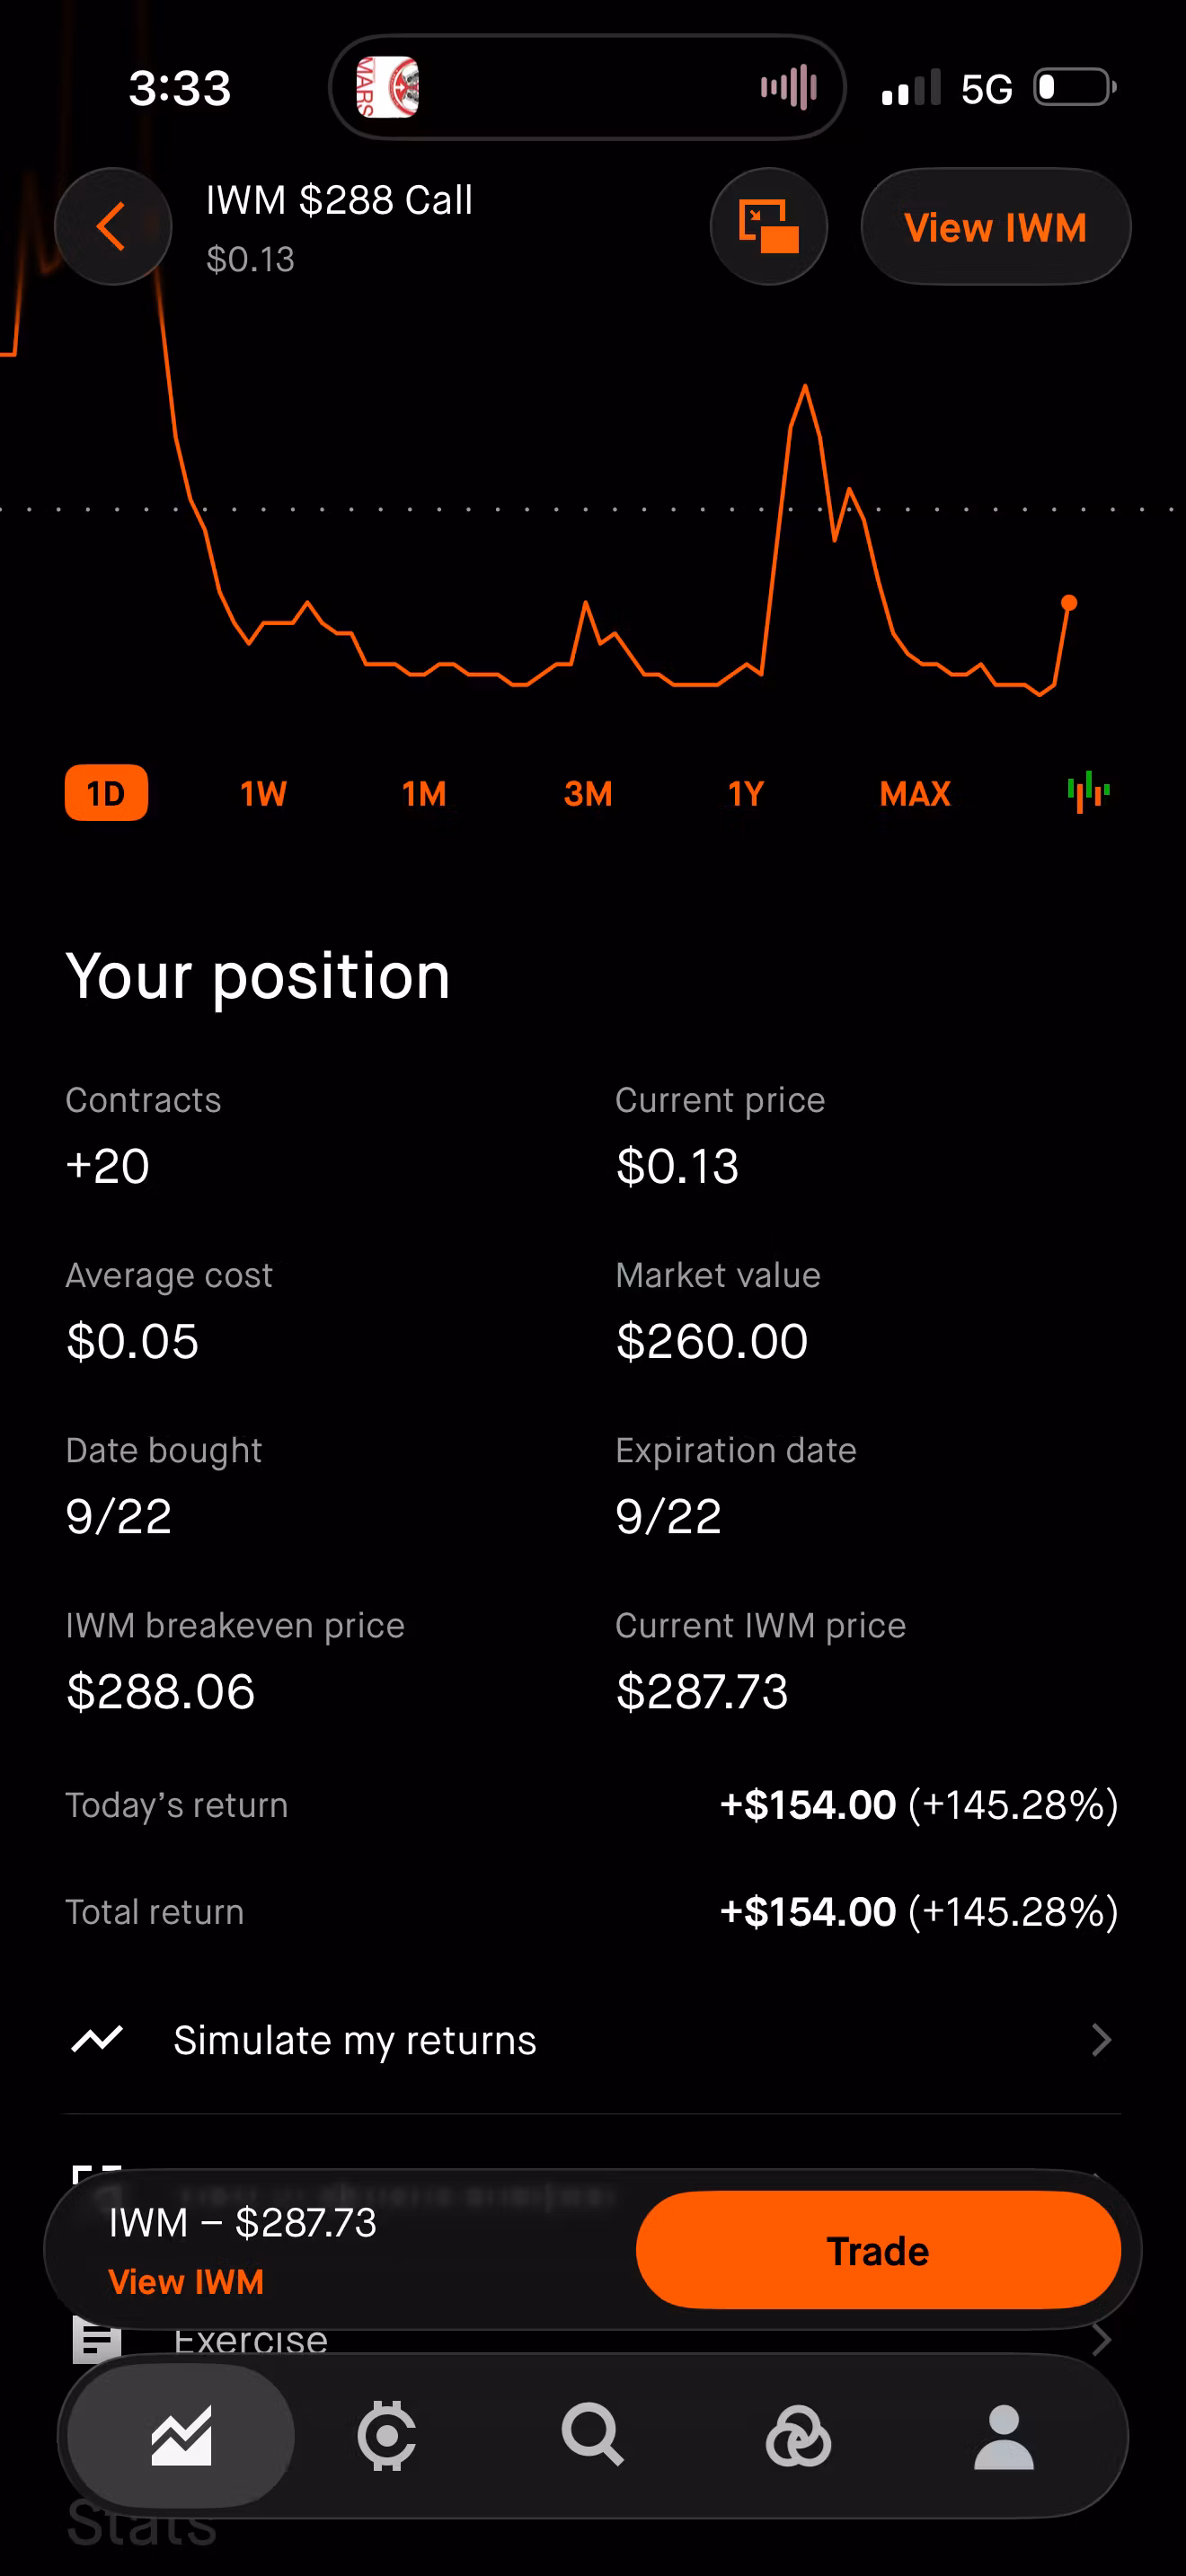1186x2576 pixels.
Task: Tap the Simulate my returns line icon
Action: coord(97,2039)
